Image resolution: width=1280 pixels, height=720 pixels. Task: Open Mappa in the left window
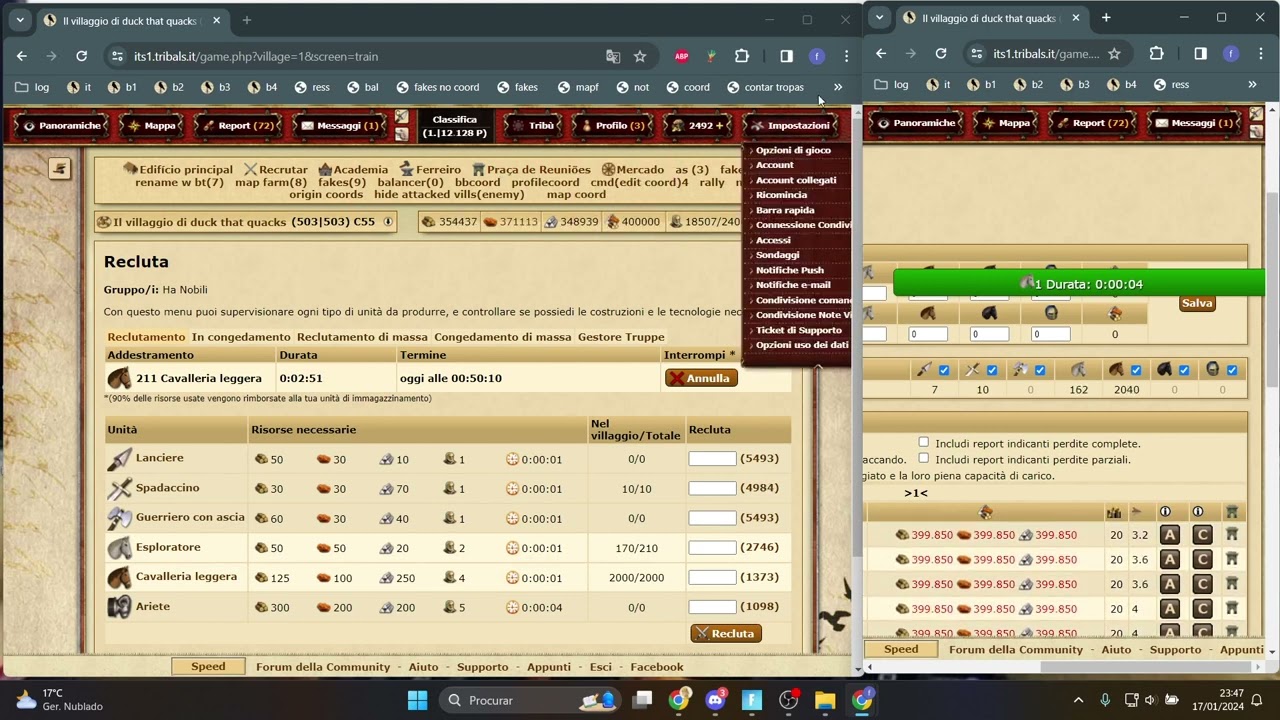pos(152,125)
